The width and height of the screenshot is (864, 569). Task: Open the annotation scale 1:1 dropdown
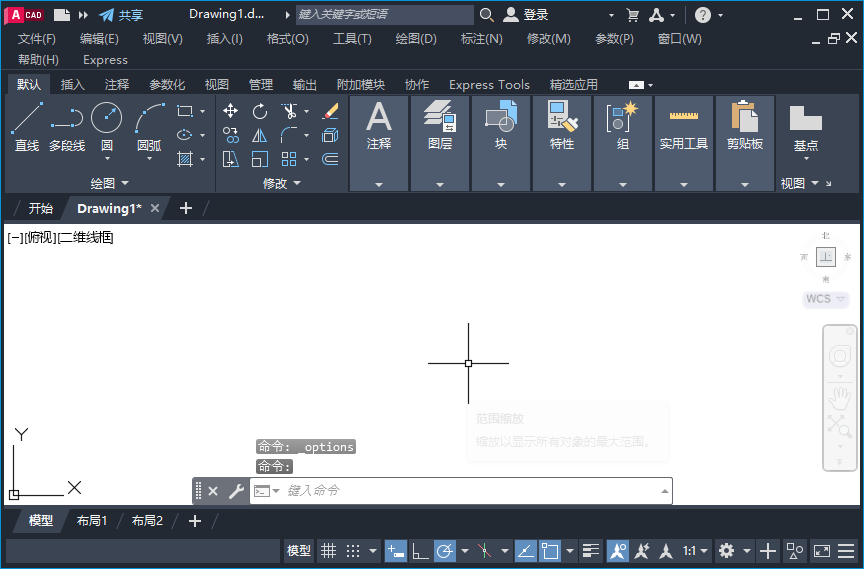click(x=695, y=550)
